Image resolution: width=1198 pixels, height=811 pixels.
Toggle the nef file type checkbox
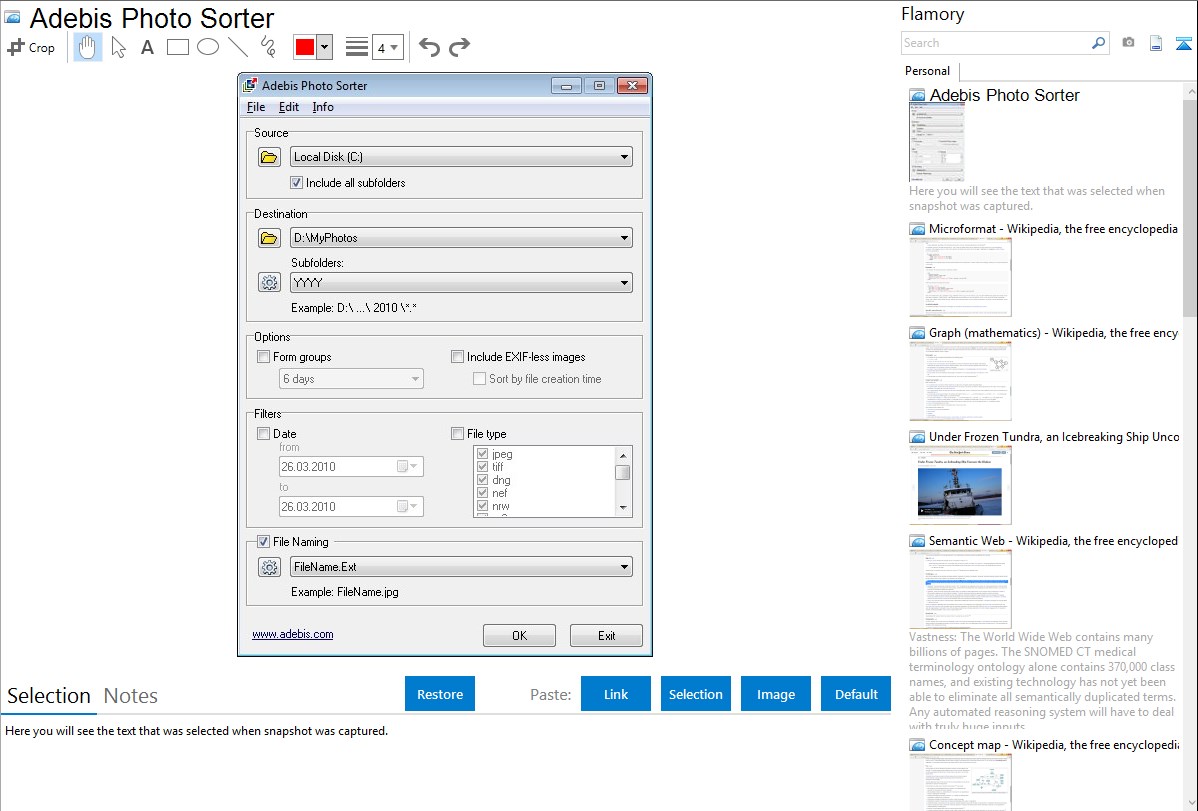(x=482, y=493)
